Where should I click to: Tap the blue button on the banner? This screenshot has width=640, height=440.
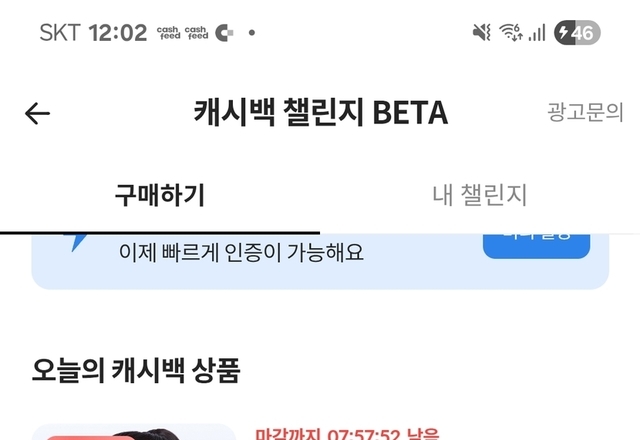coord(536,246)
